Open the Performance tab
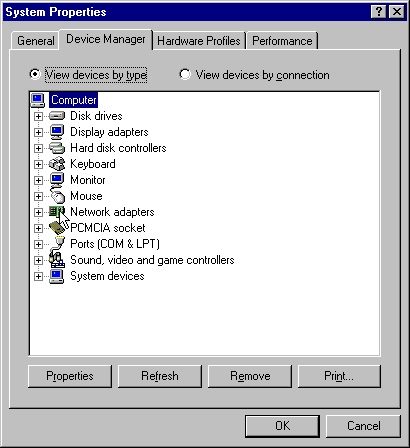The height and width of the screenshot is (448, 410). click(x=282, y=41)
